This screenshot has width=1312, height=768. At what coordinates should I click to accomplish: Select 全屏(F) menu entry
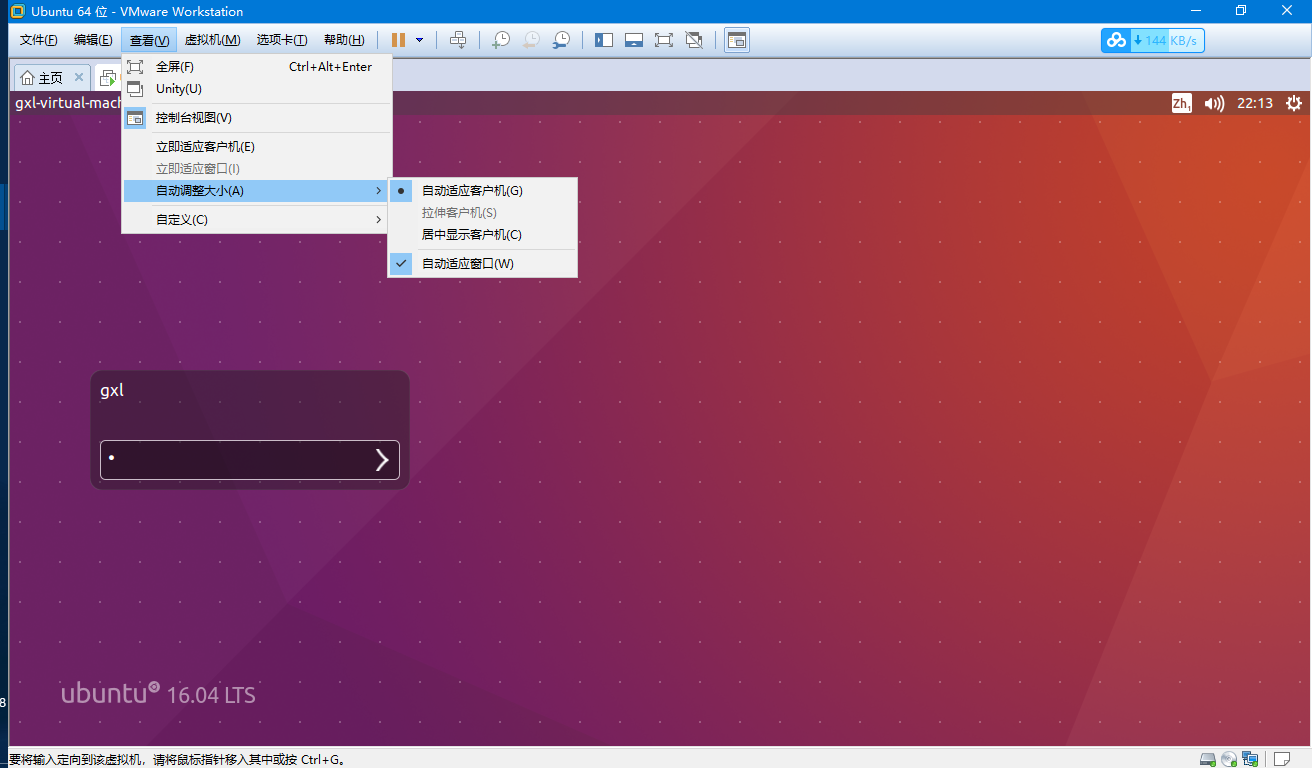(x=257, y=67)
